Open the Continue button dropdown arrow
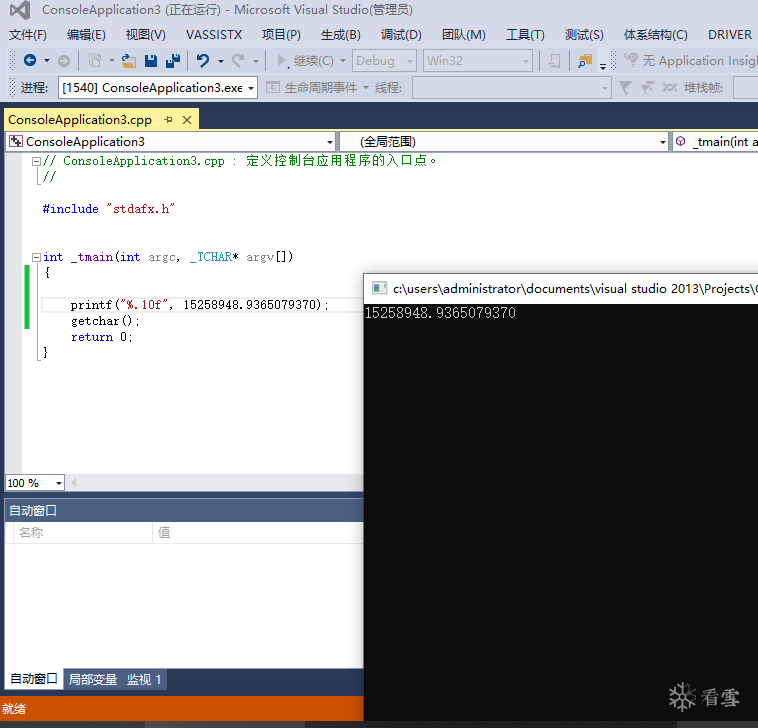 tap(343, 61)
